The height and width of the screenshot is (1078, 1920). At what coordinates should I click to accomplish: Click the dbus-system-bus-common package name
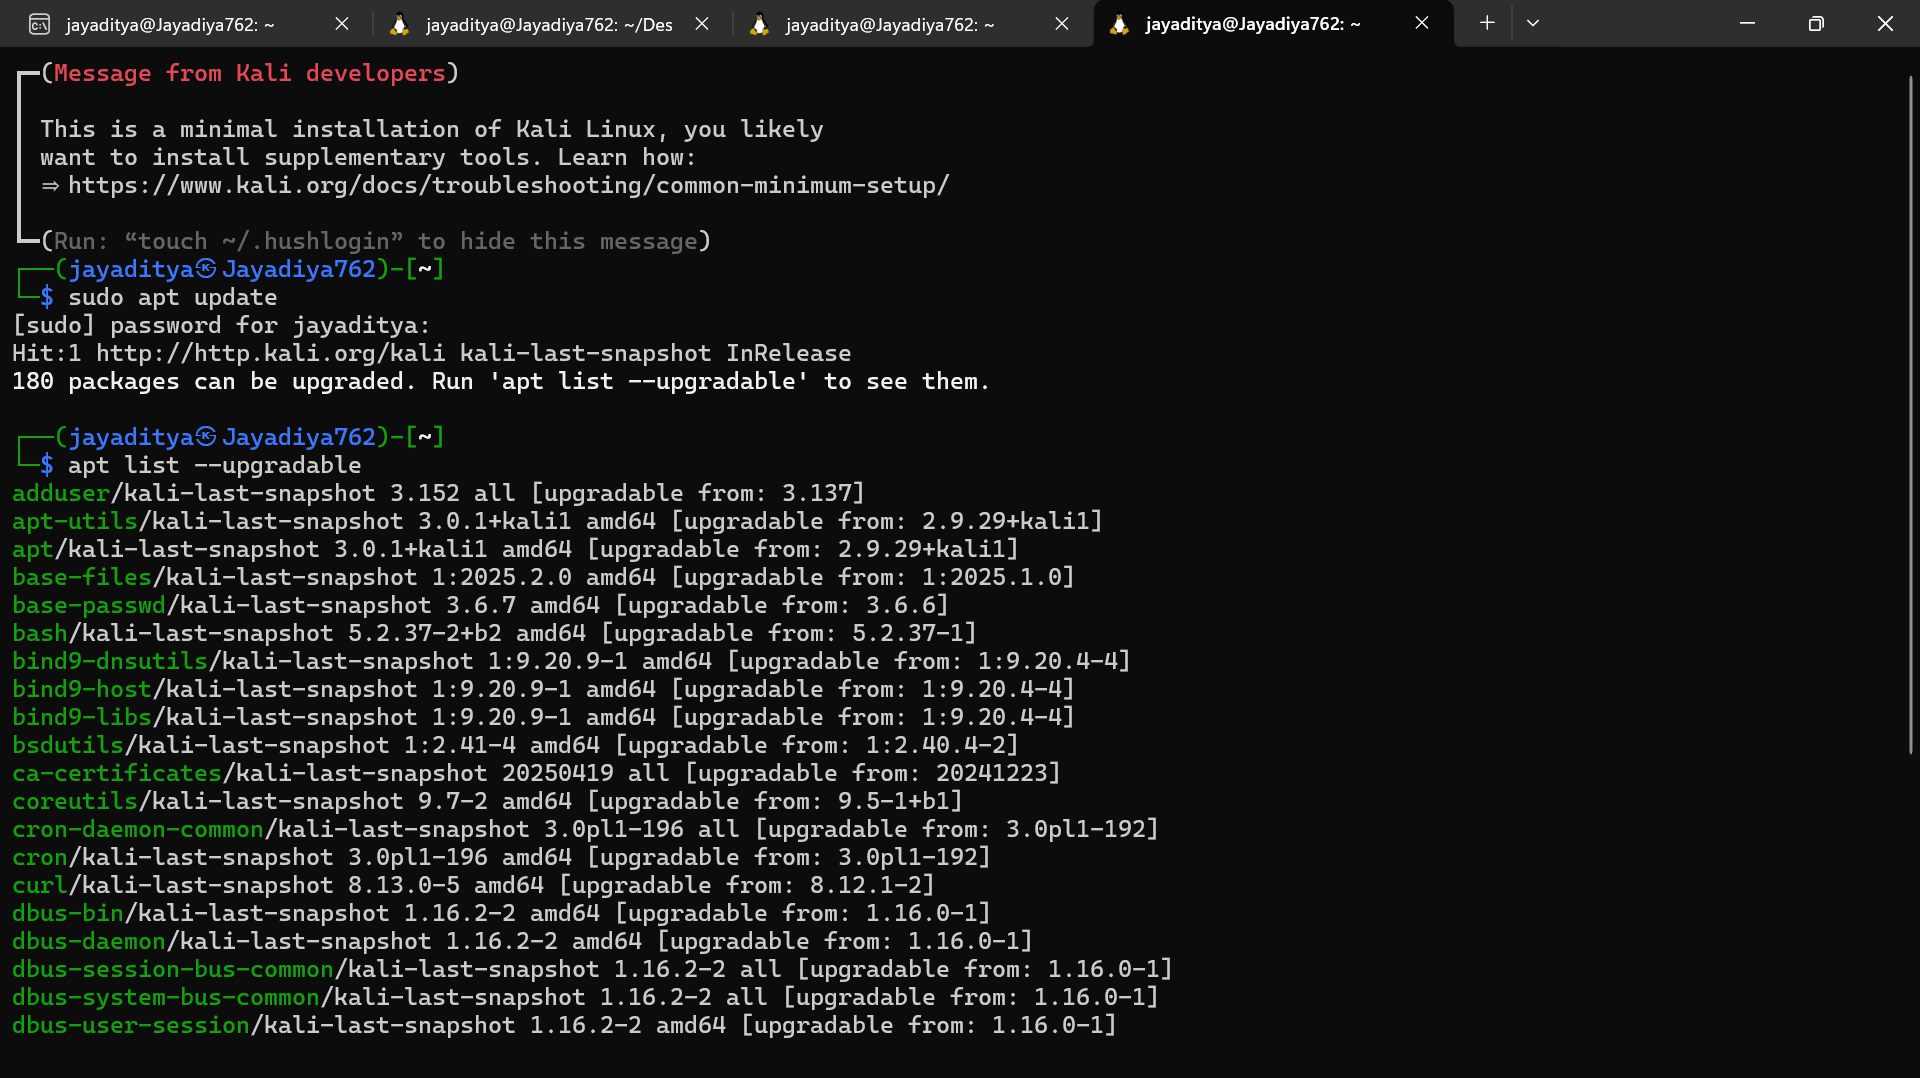pos(166,998)
